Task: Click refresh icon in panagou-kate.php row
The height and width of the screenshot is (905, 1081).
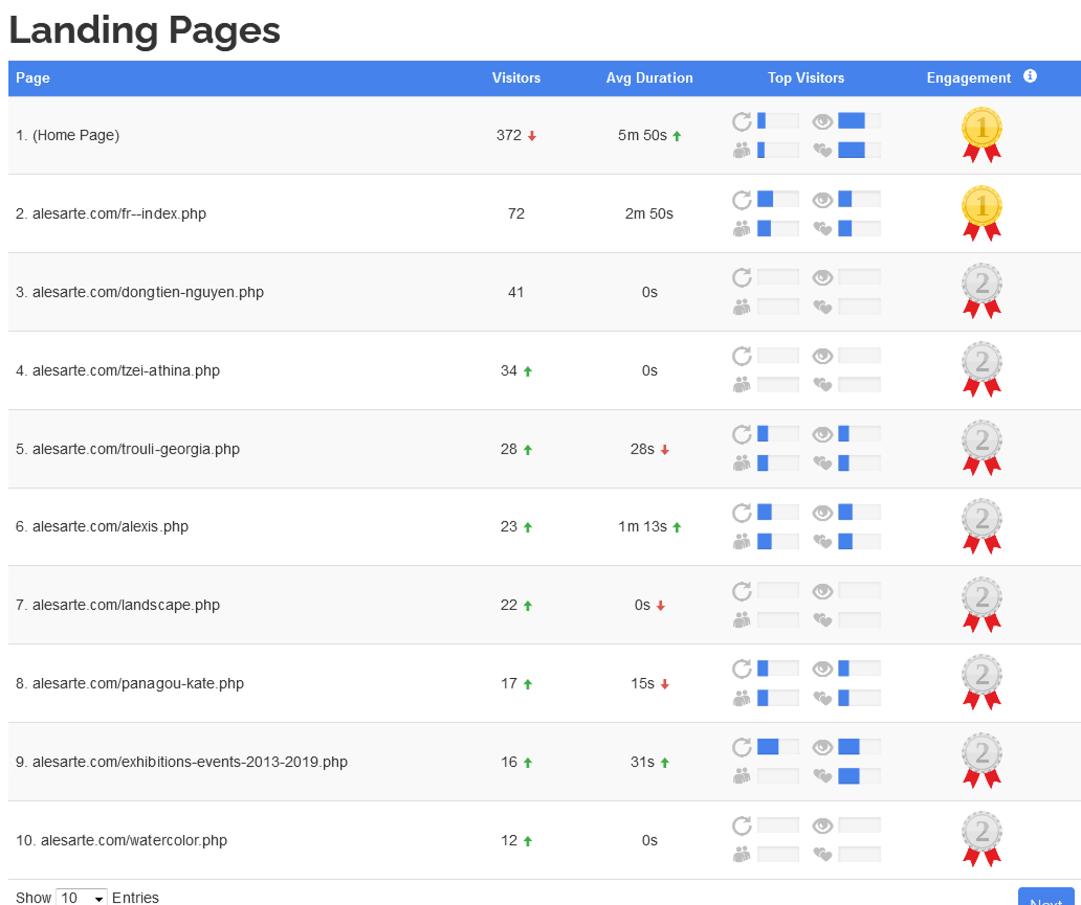Action: click(742, 669)
